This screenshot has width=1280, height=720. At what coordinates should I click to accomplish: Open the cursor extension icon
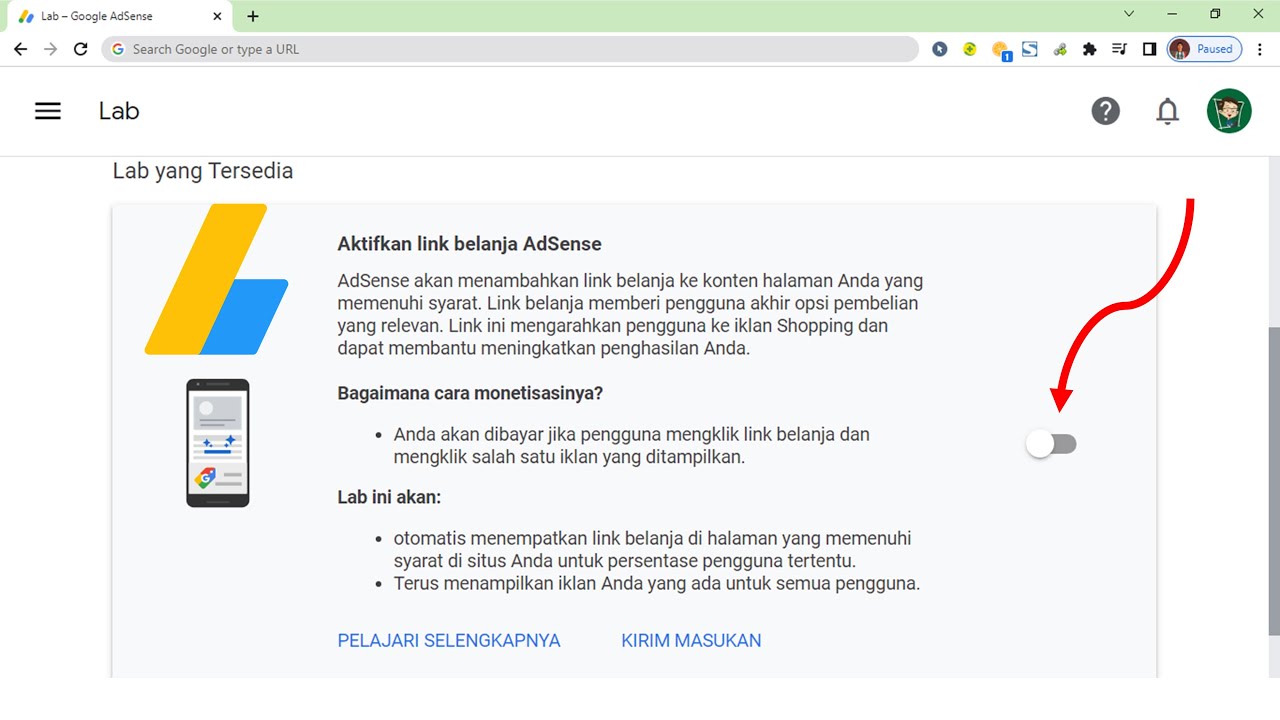point(939,49)
